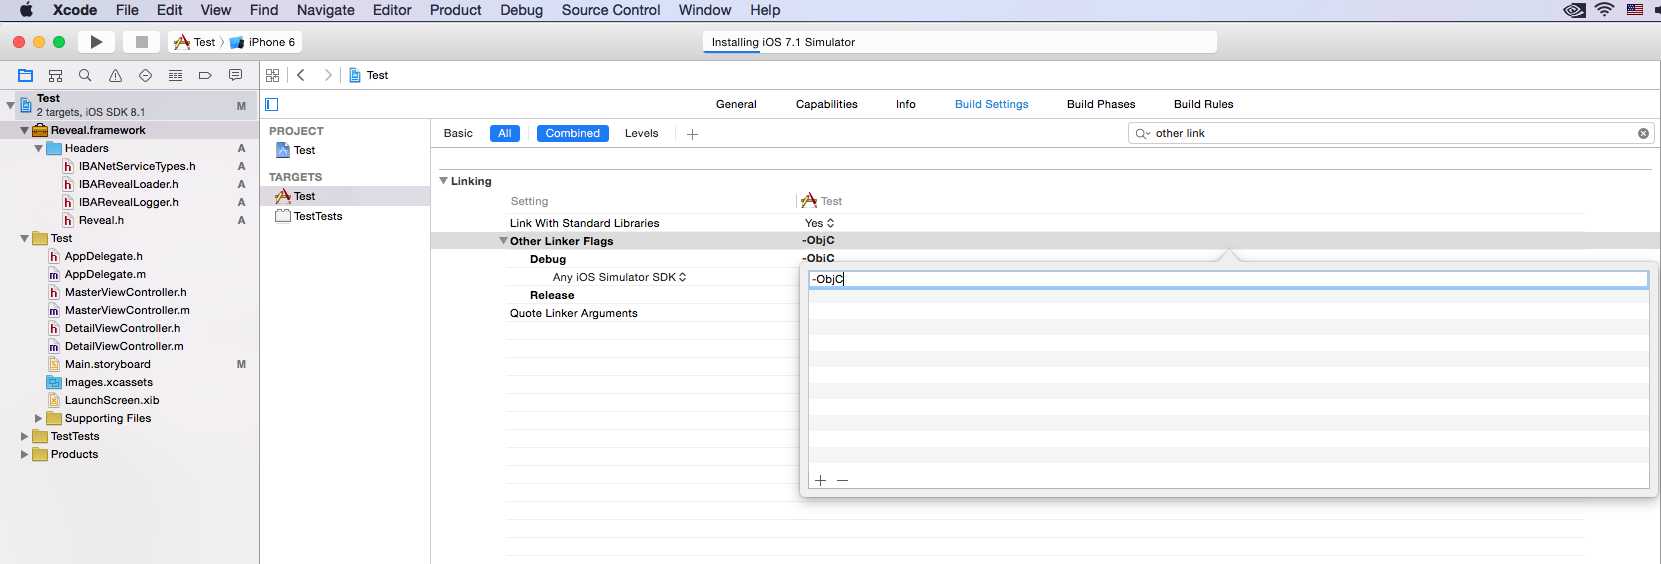Remove the selected linker flag in popover

(x=842, y=480)
